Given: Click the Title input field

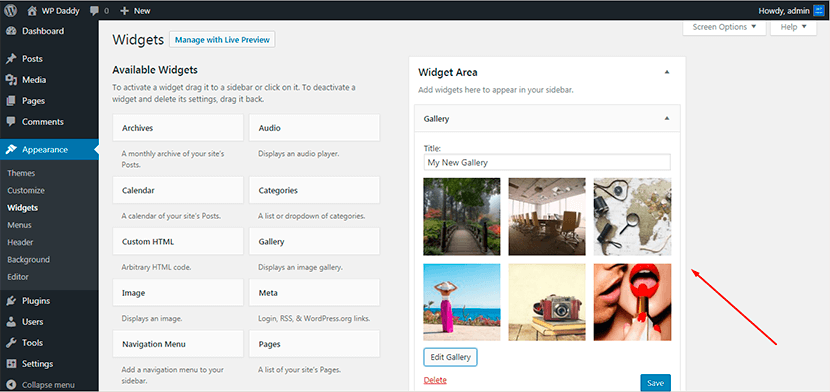Looking at the screenshot, I should click(547, 162).
